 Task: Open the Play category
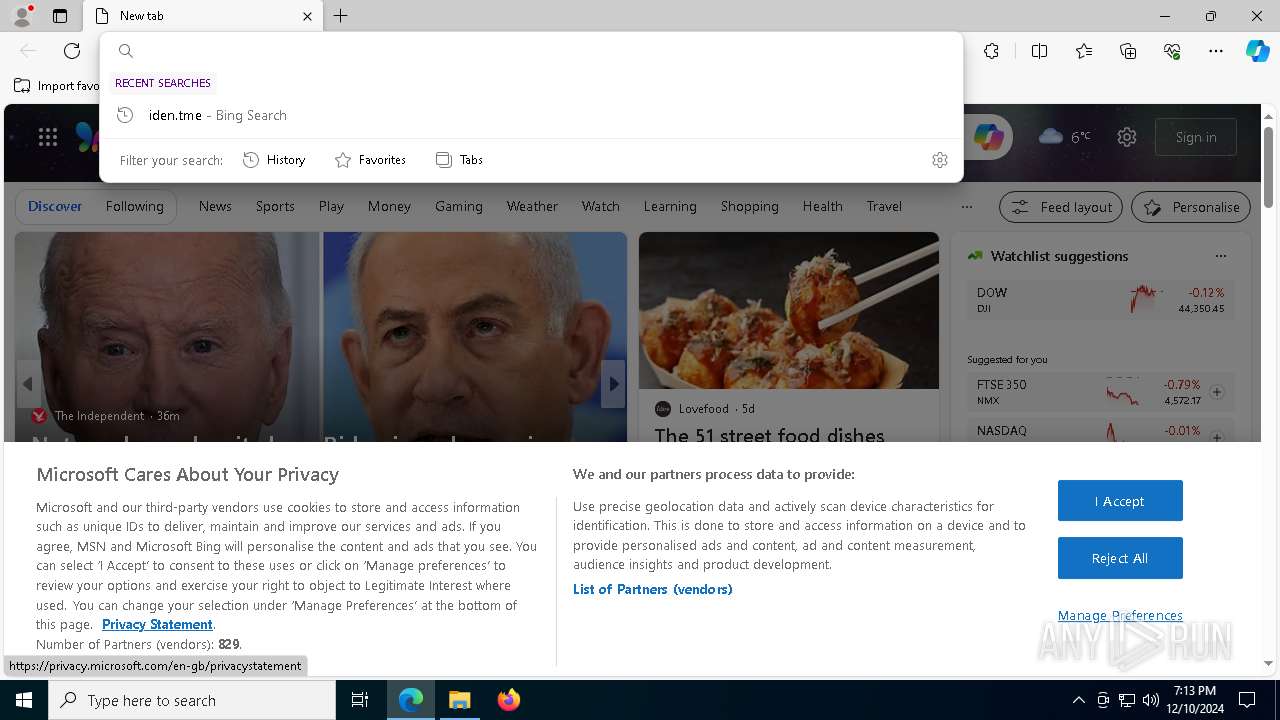331,206
